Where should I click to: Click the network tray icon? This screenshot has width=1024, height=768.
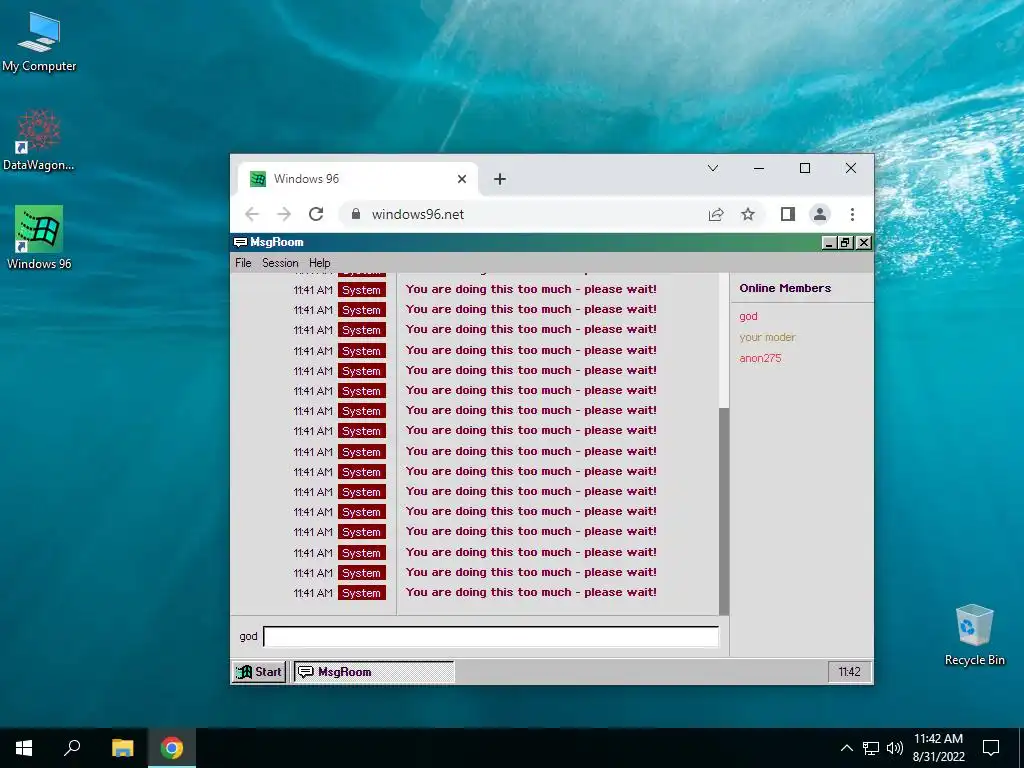(871, 748)
